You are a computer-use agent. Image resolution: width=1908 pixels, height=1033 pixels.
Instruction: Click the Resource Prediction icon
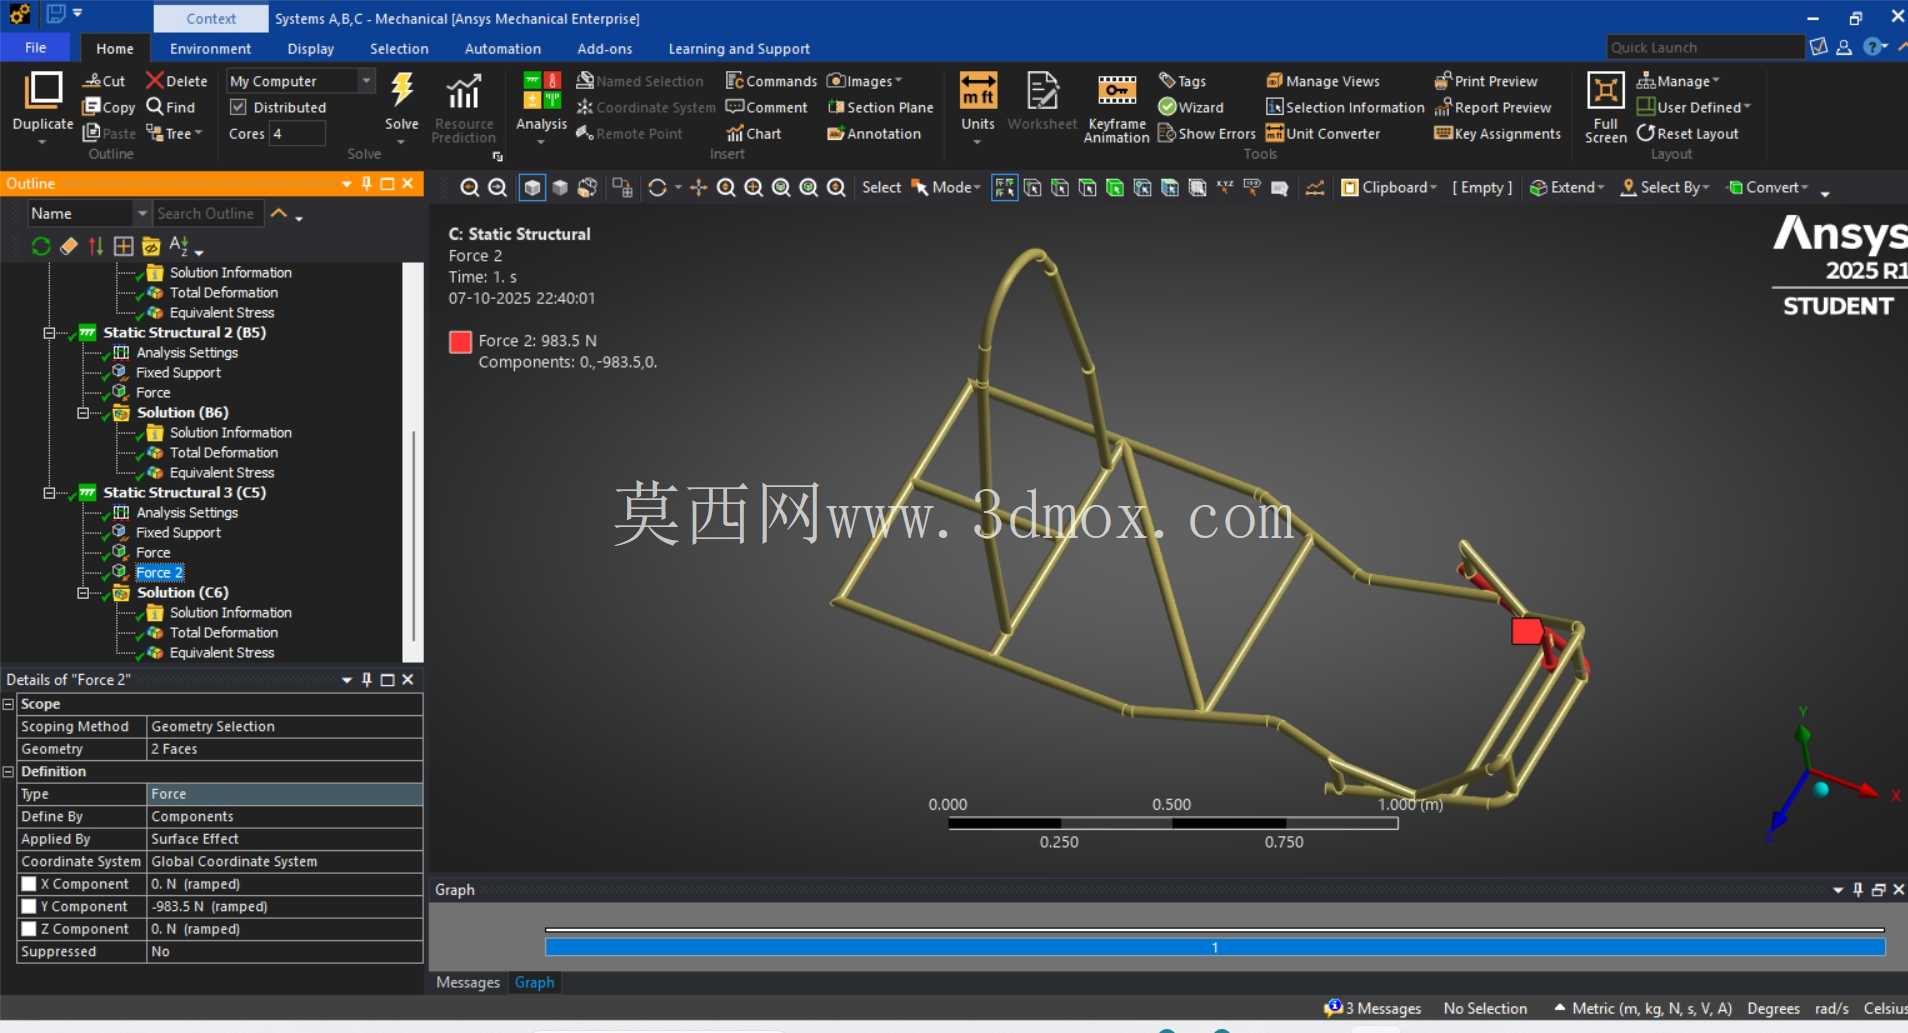(463, 91)
